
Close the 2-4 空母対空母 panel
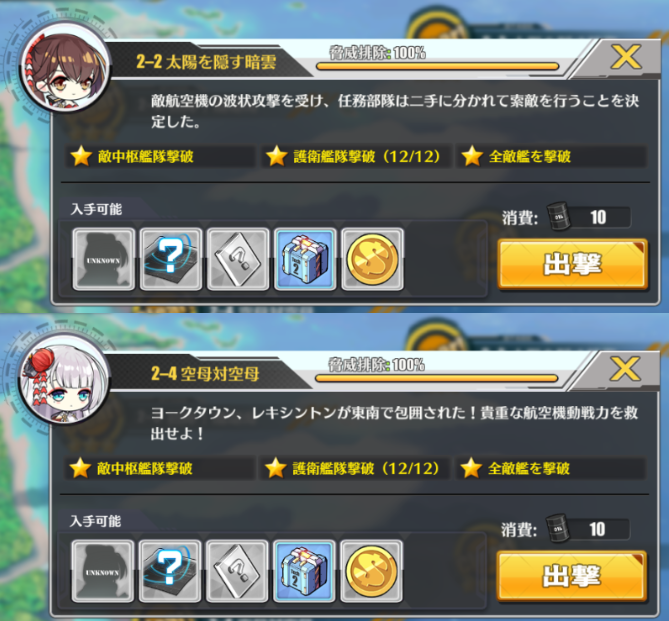tap(625, 369)
